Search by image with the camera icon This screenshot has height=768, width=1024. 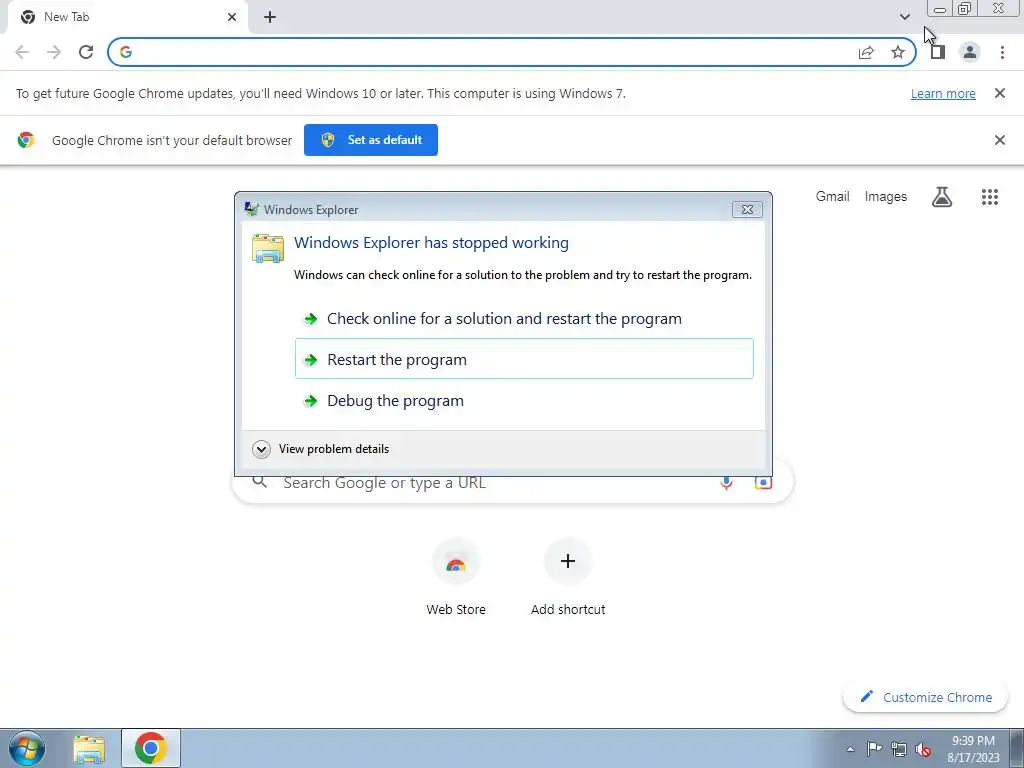click(763, 483)
